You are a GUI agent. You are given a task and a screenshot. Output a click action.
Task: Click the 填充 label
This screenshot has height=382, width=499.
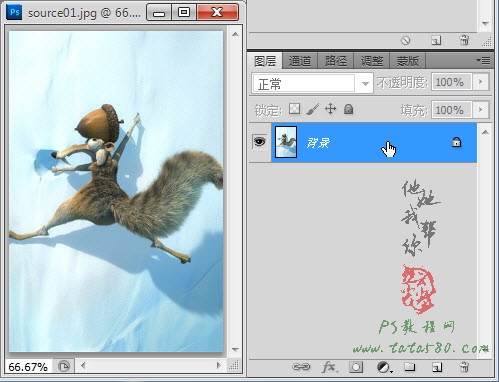(x=414, y=110)
